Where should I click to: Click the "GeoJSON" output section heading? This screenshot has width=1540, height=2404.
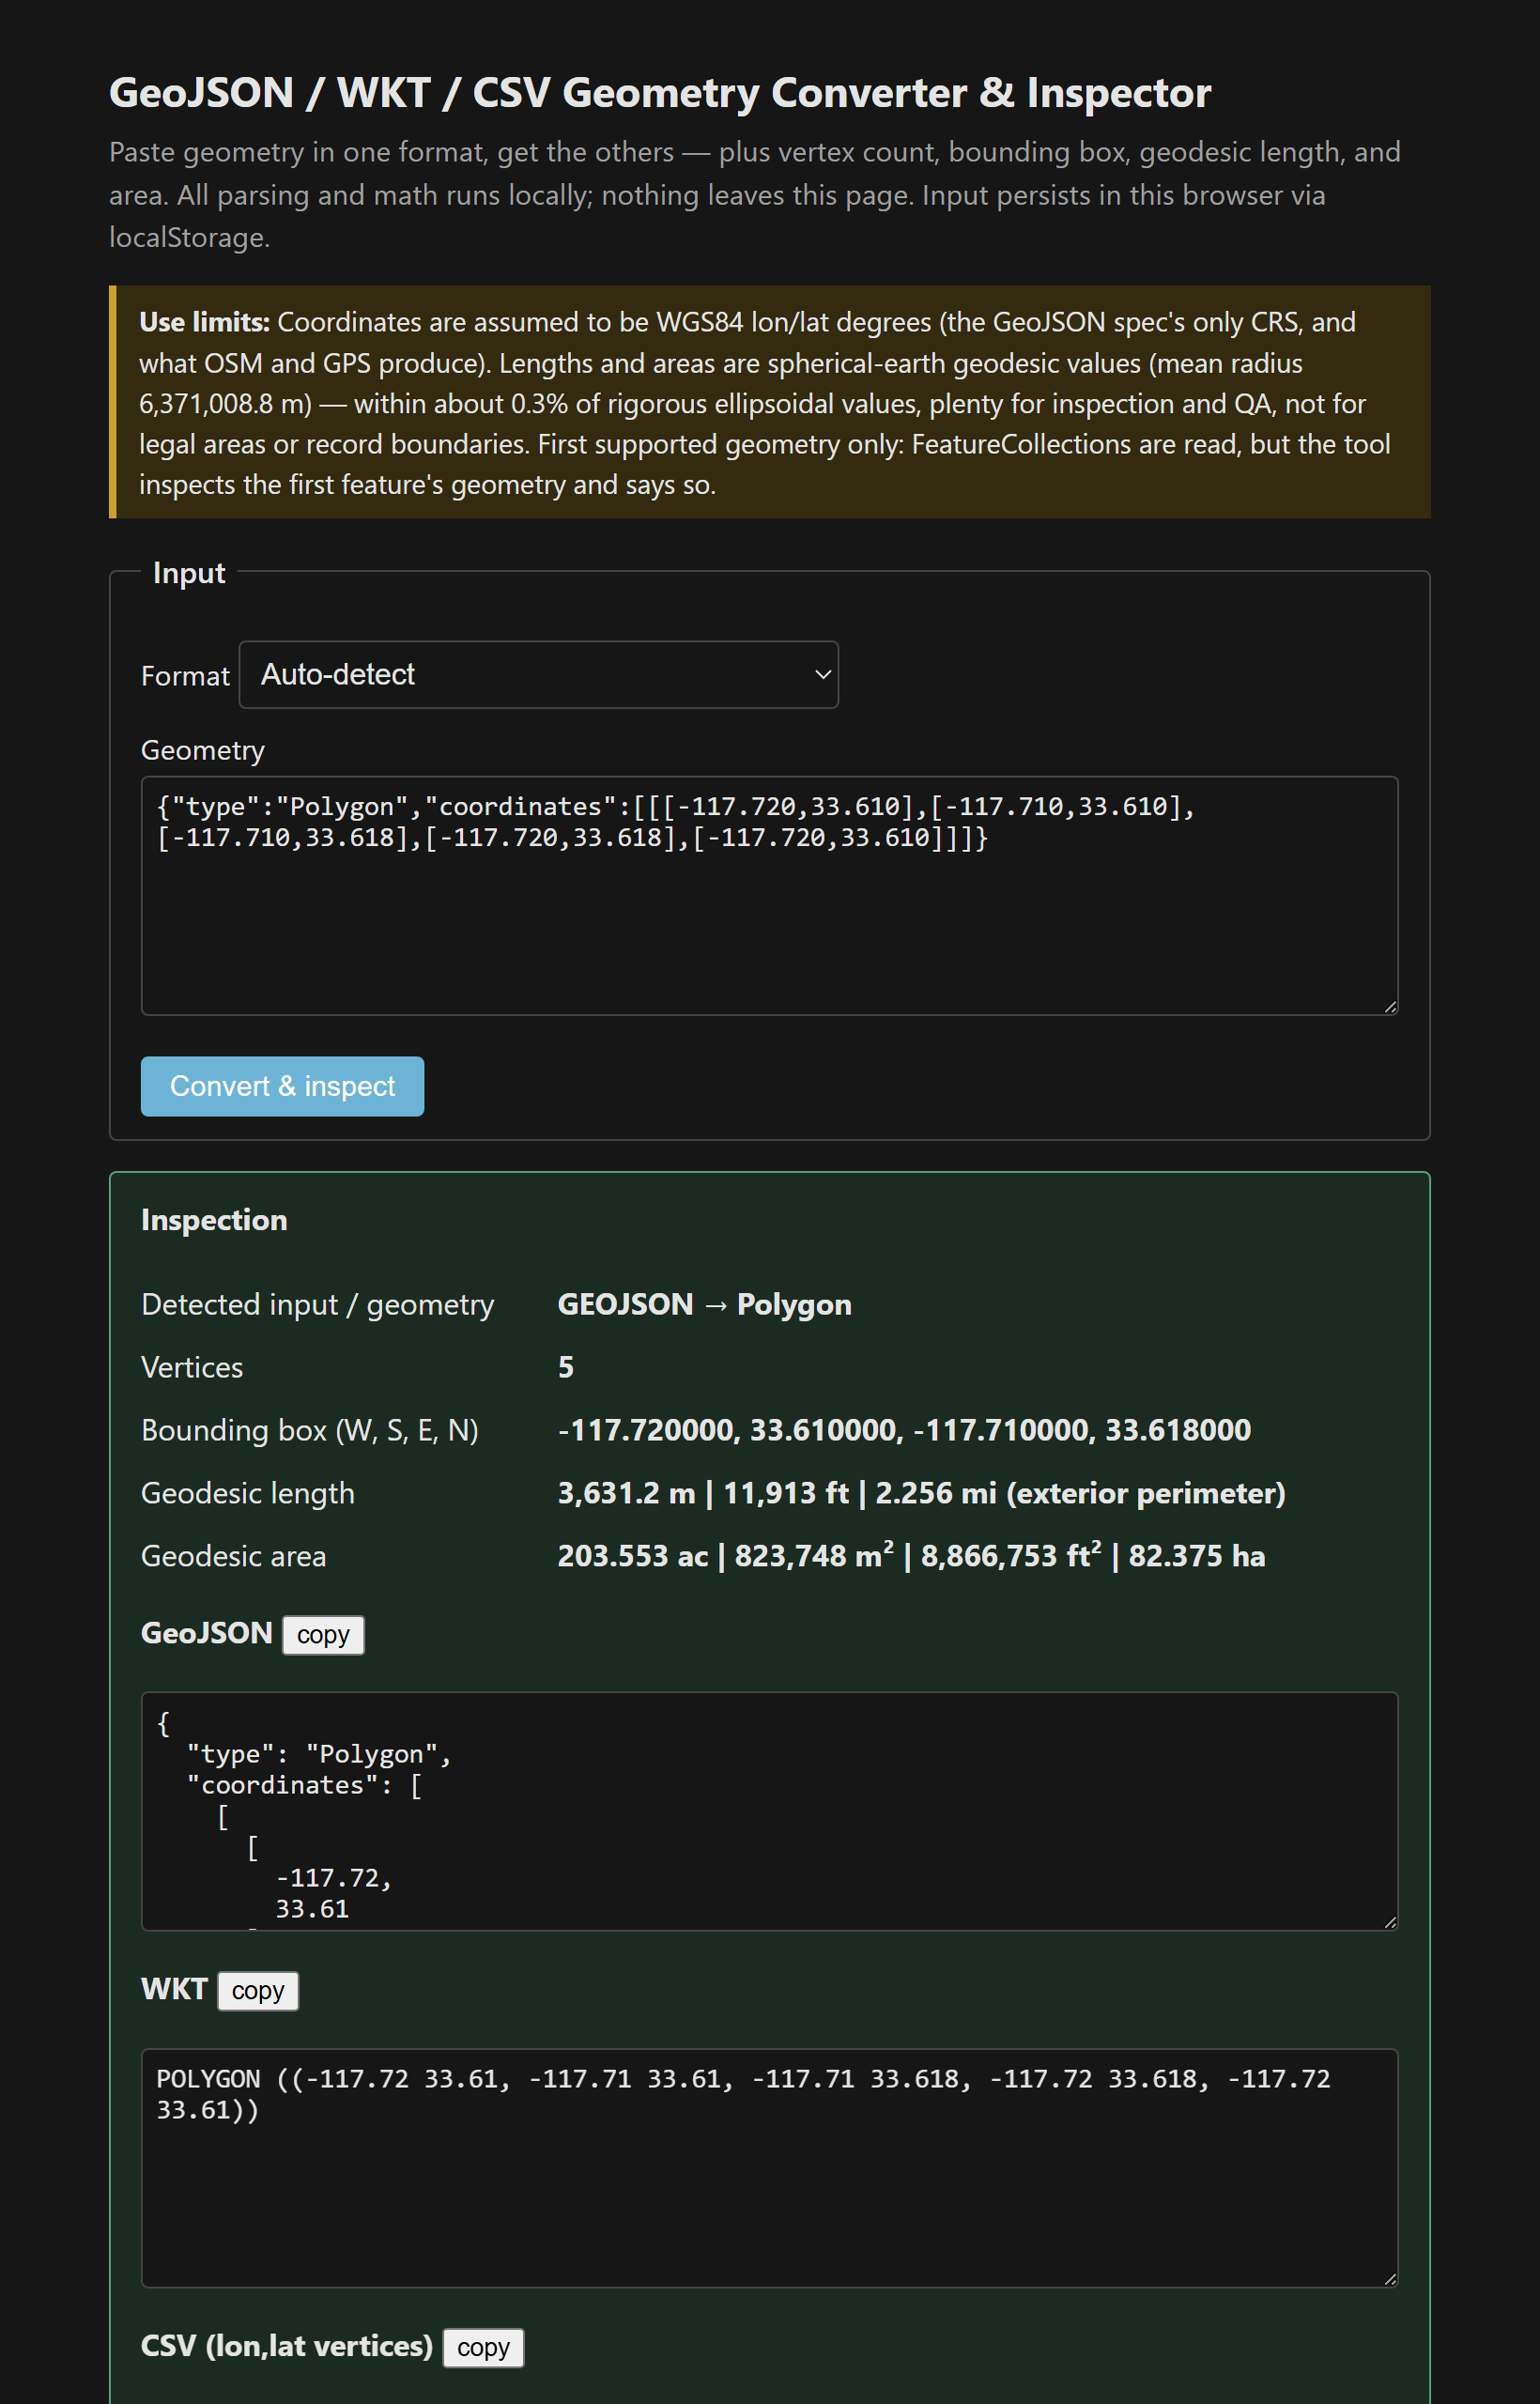[207, 1634]
